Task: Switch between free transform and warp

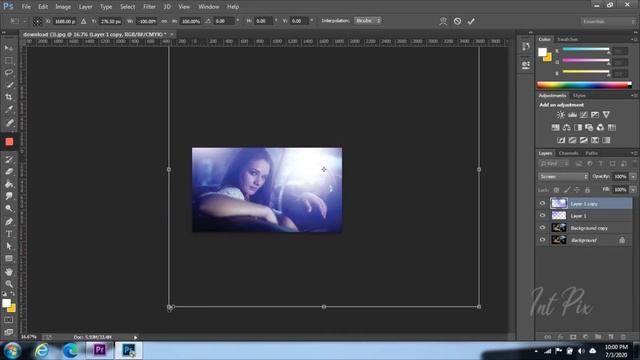Action: click(443, 21)
